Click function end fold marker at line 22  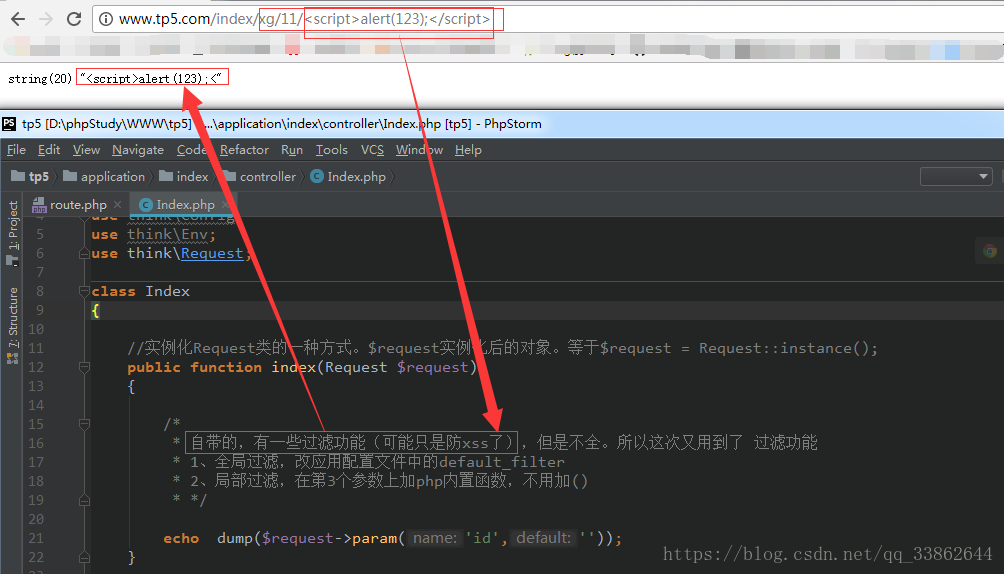[84, 557]
